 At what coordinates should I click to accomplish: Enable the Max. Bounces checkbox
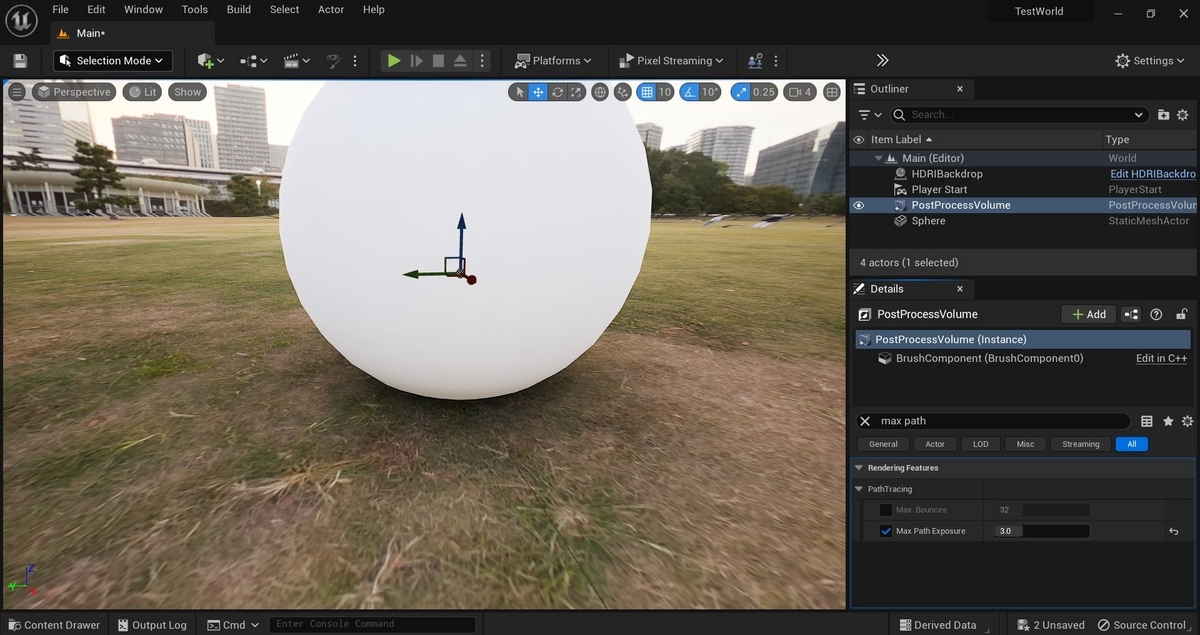885,510
